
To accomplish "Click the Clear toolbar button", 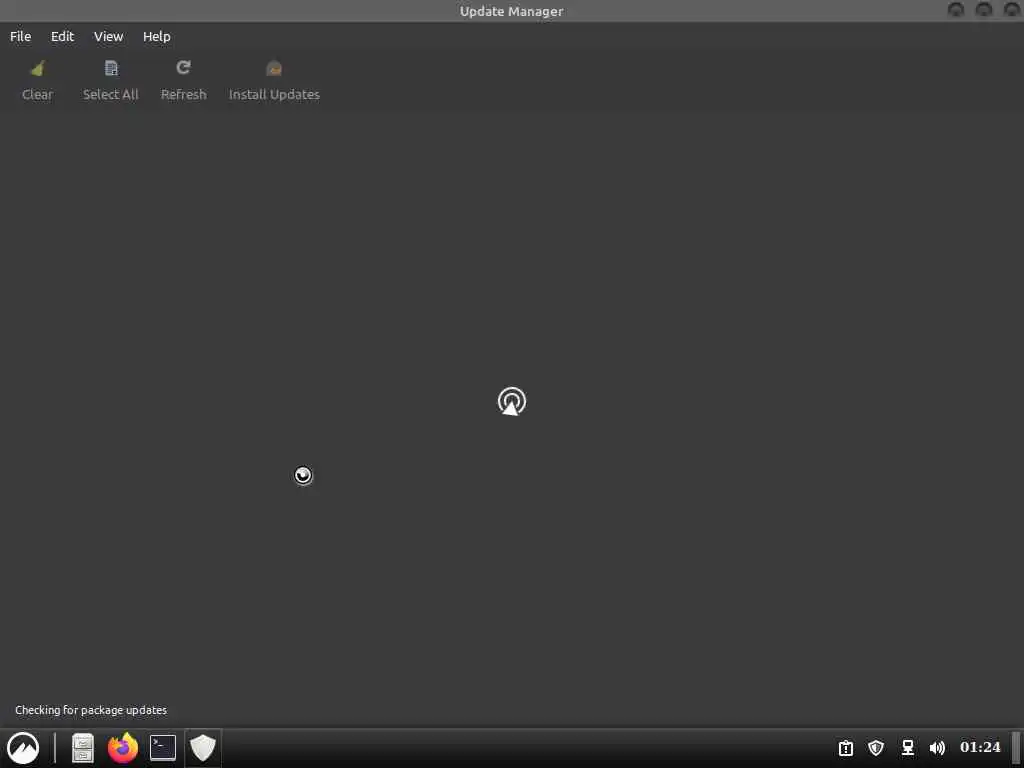I will [x=37, y=81].
